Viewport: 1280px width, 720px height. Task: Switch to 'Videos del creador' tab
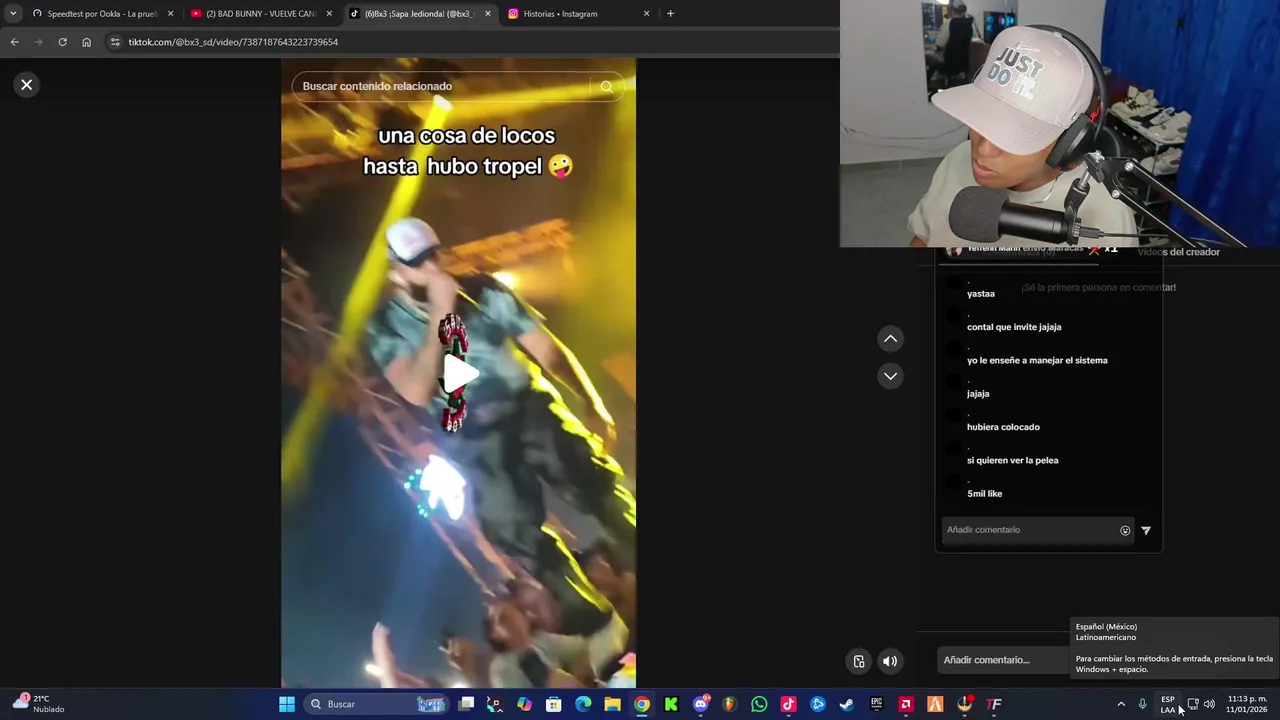(1178, 252)
